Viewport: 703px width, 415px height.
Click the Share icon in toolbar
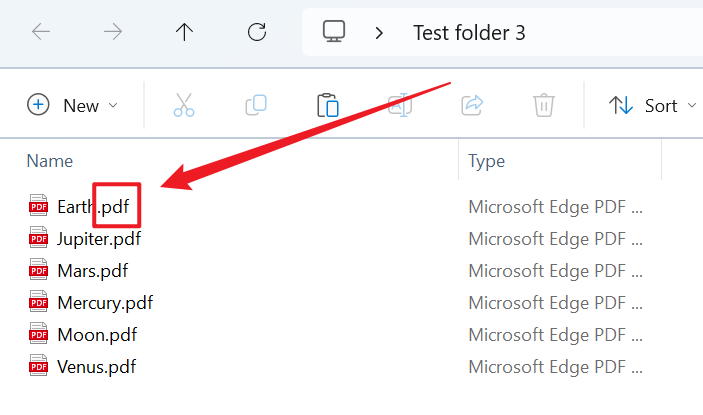(x=472, y=105)
